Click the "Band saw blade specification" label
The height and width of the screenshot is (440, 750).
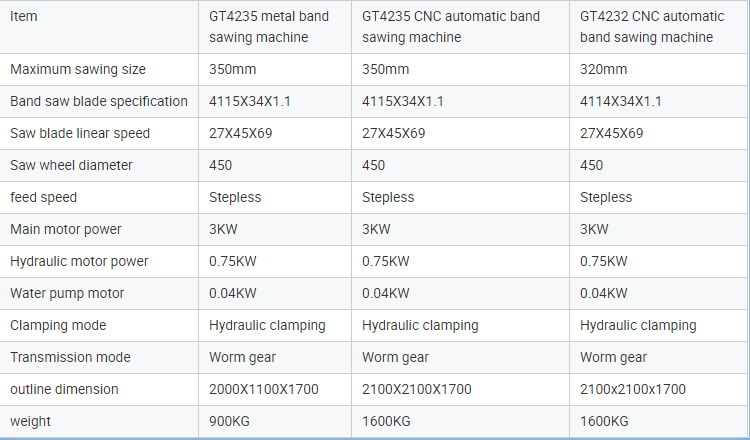pyautogui.click(x=99, y=101)
